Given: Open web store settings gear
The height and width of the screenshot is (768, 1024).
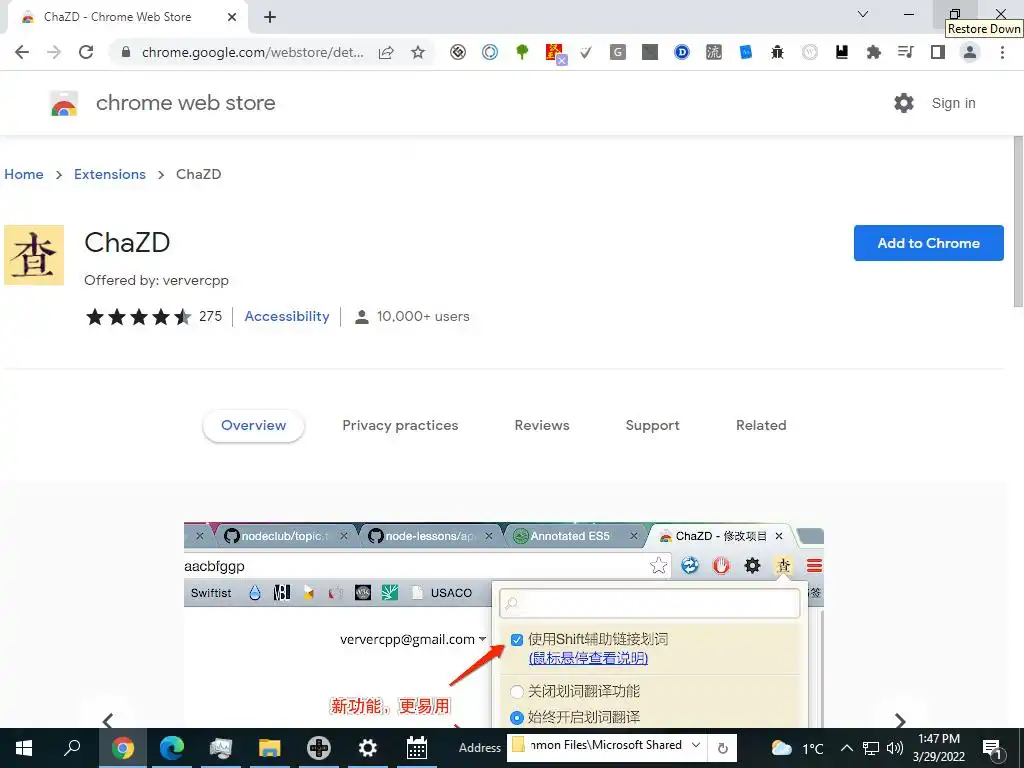Looking at the screenshot, I should tap(904, 103).
